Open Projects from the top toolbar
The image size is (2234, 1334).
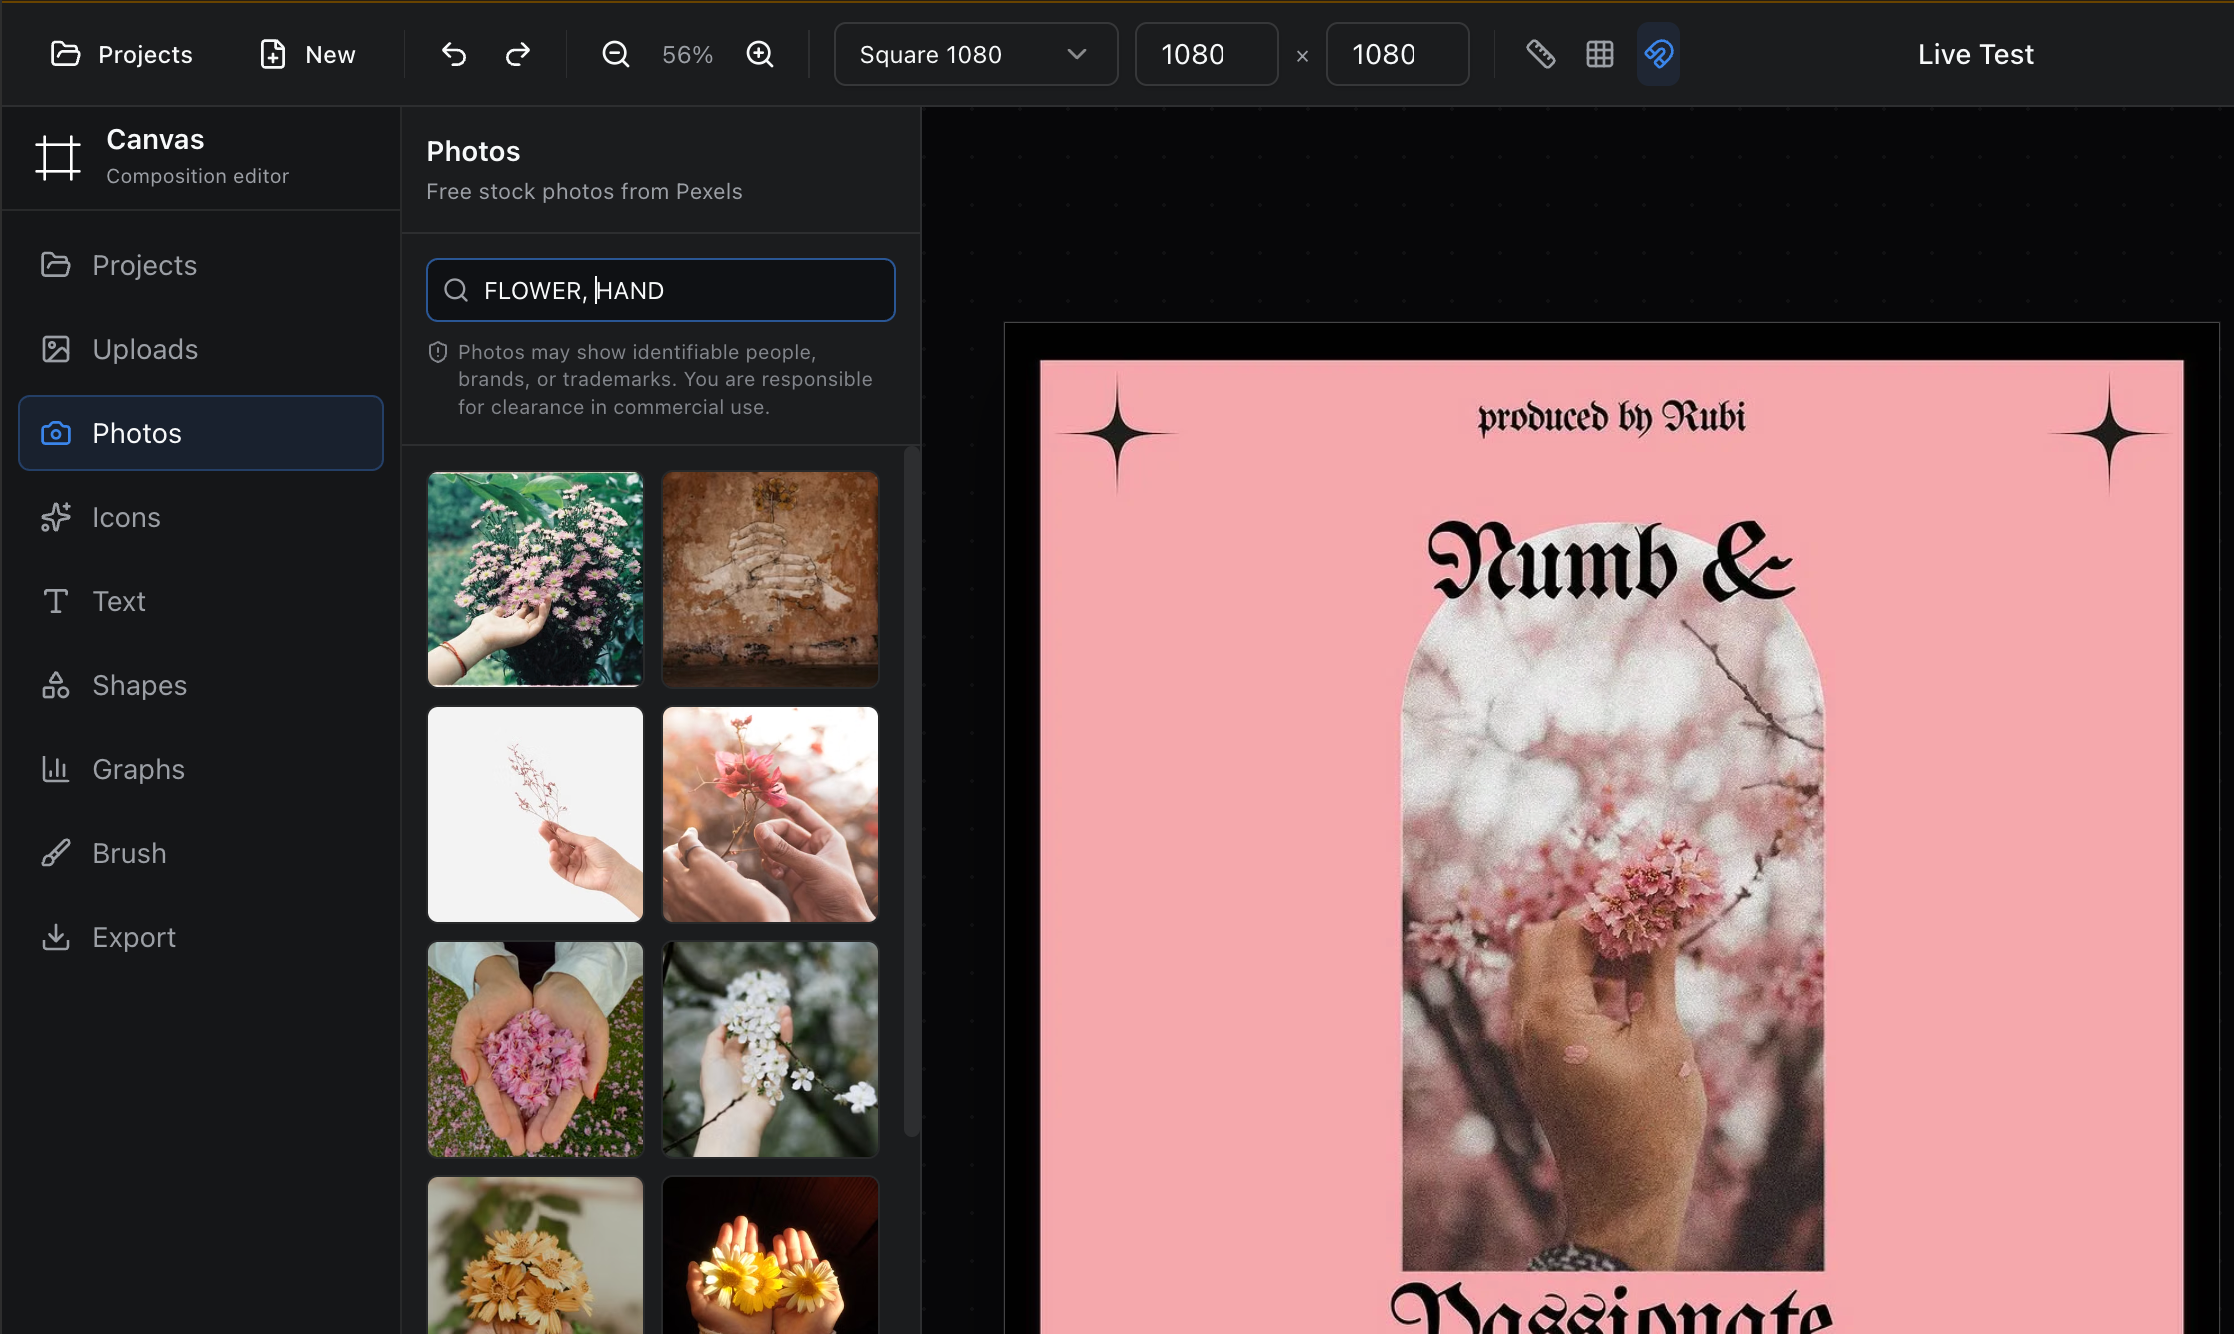coord(121,54)
